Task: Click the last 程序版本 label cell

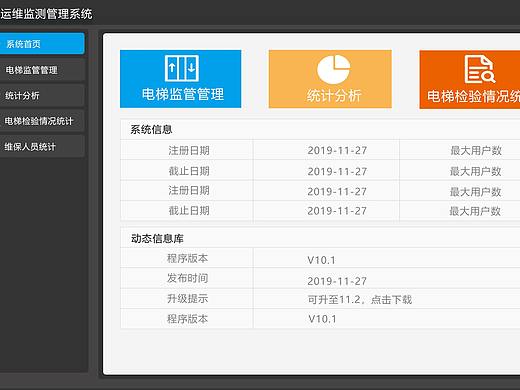Action: [187, 319]
